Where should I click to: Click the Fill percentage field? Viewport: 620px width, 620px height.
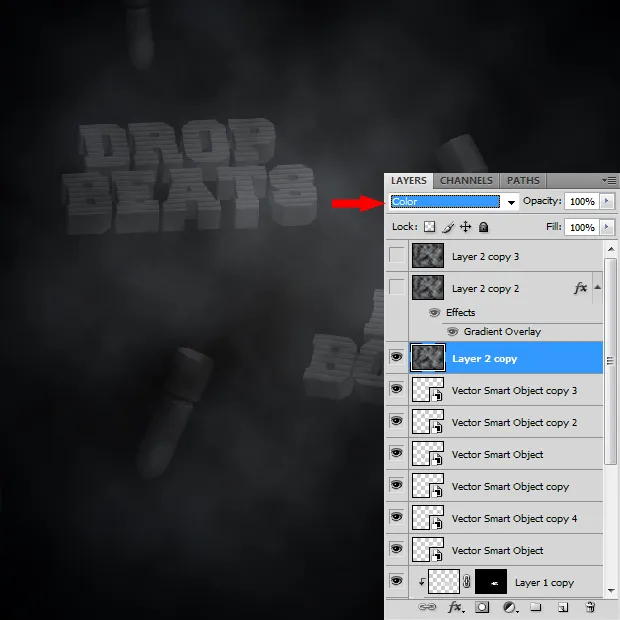pos(581,228)
